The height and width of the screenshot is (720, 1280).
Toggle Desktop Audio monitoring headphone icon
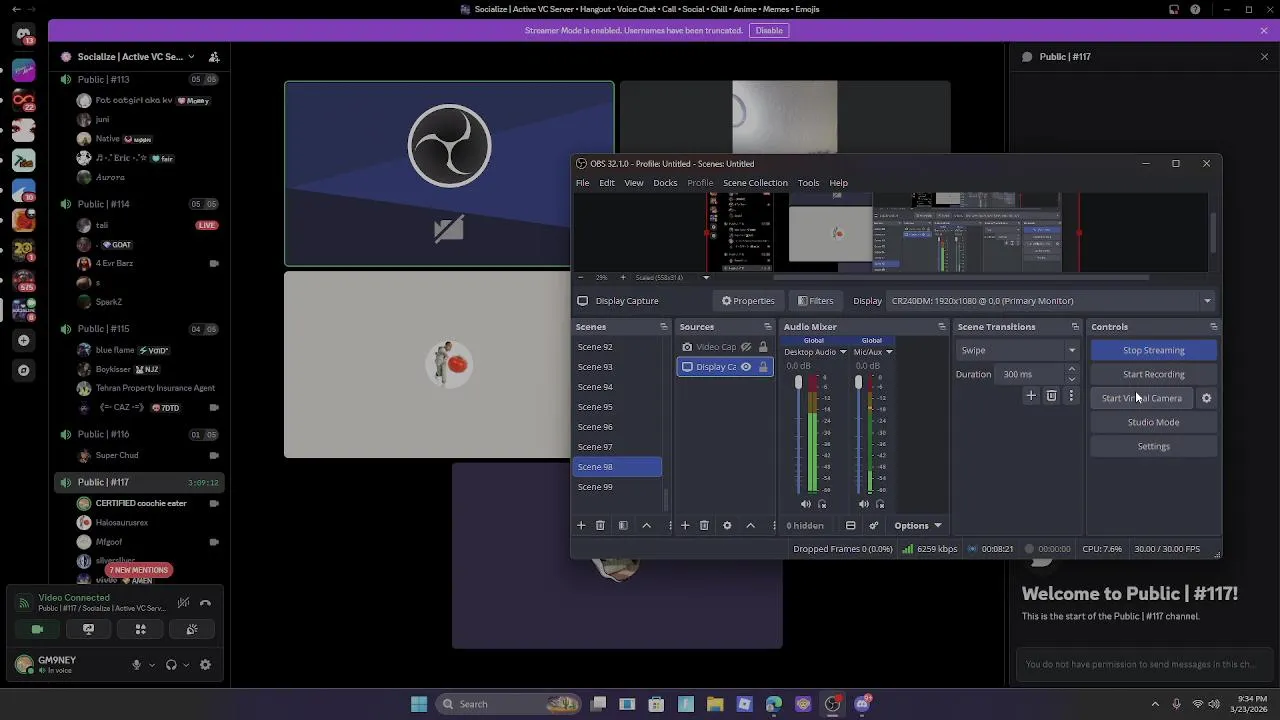822,504
